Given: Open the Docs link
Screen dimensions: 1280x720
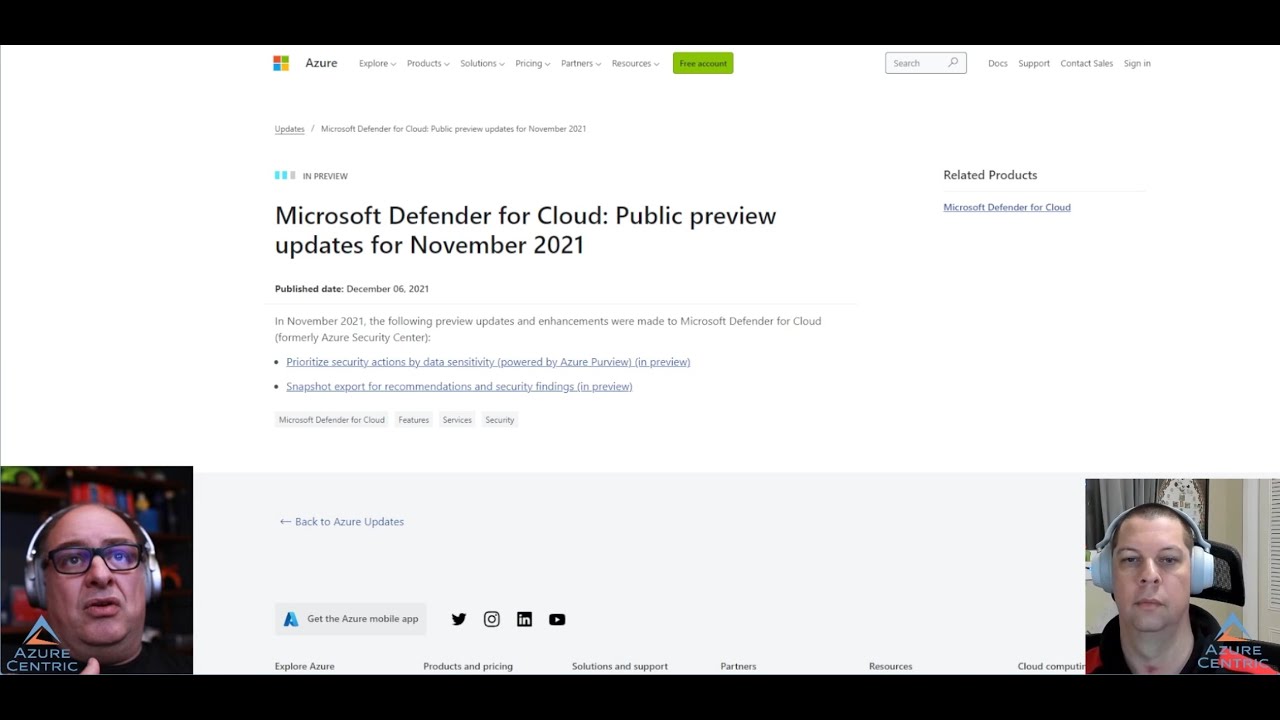Looking at the screenshot, I should pyautogui.click(x=998, y=63).
